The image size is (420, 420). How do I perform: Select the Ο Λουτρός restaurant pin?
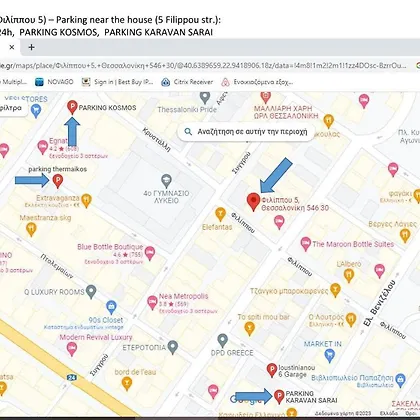click(x=351, y=320)
